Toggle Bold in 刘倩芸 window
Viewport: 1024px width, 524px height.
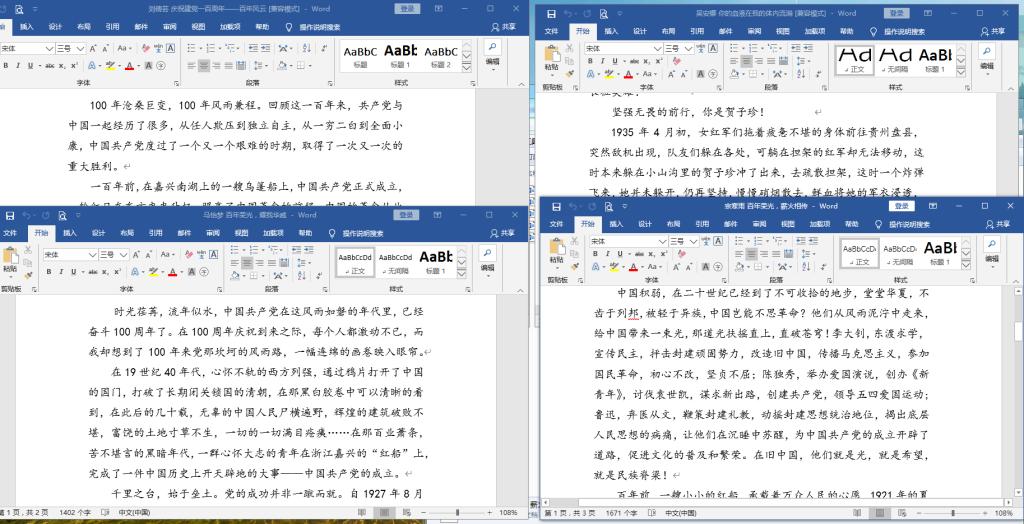[6, 65]
